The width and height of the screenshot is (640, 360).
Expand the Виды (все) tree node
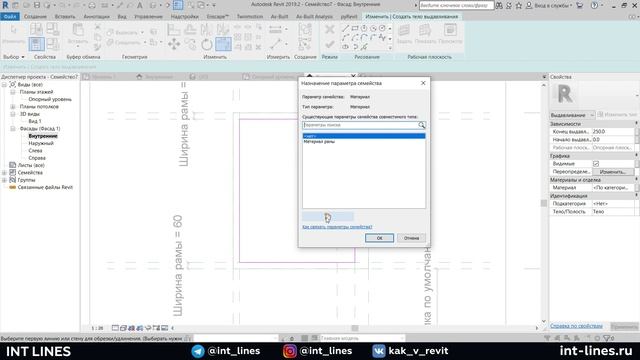pos(4,84)
